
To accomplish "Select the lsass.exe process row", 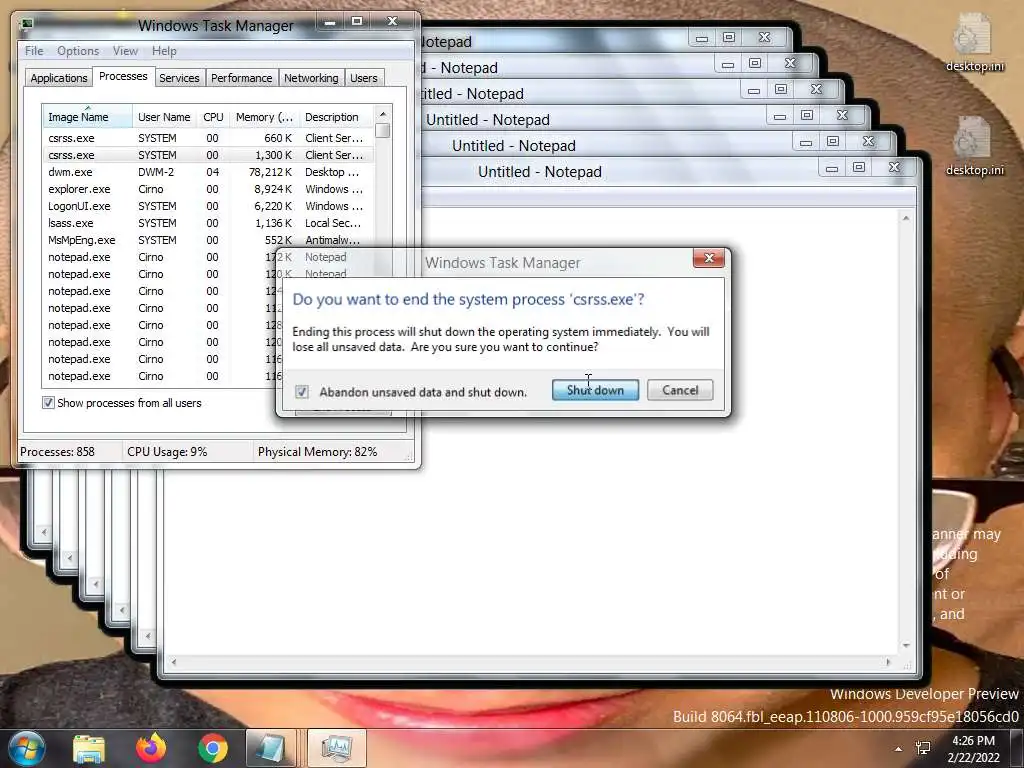I will 208,223.
